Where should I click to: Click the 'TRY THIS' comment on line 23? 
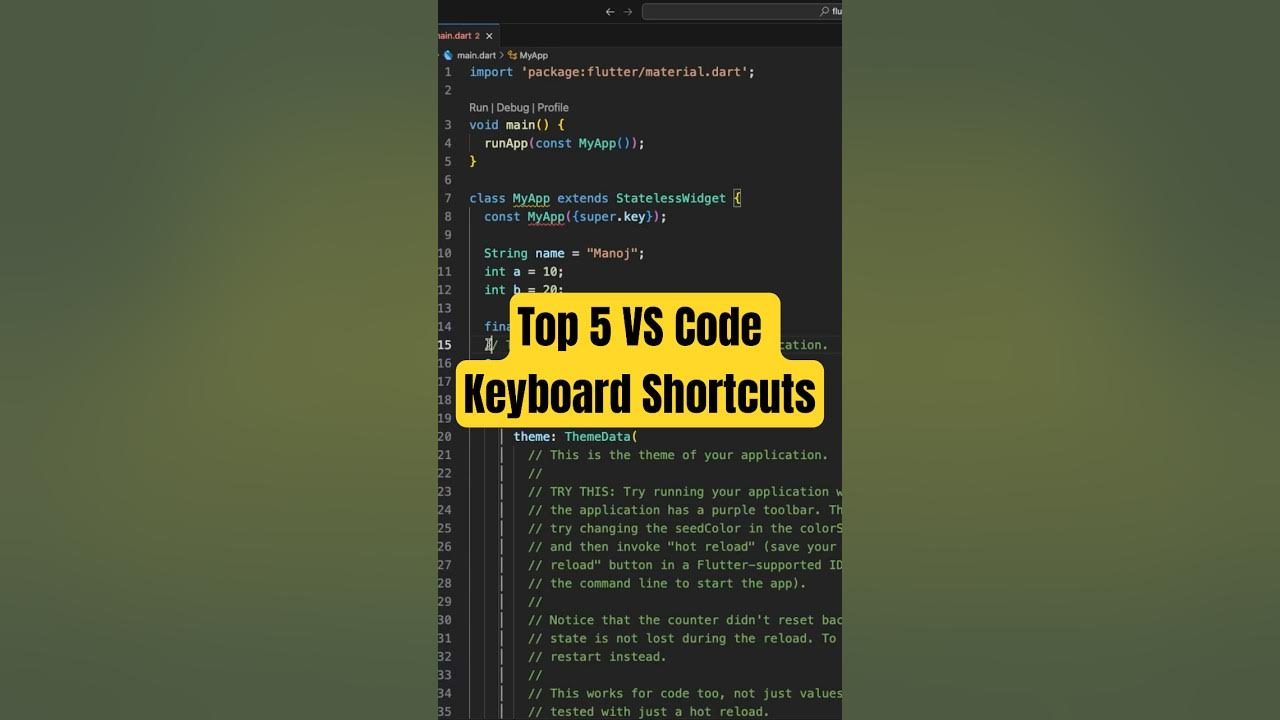[685, 491]
